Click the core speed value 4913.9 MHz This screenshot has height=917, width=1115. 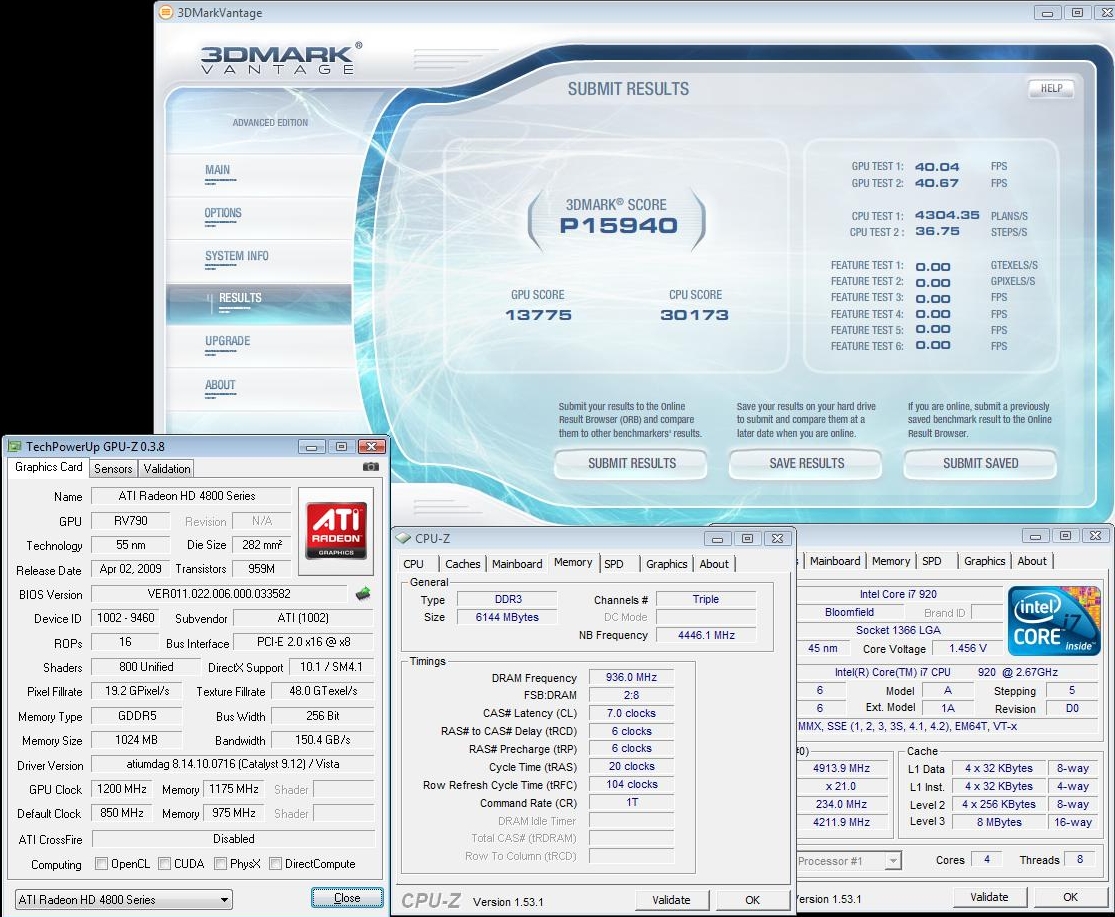coord(842,768)
